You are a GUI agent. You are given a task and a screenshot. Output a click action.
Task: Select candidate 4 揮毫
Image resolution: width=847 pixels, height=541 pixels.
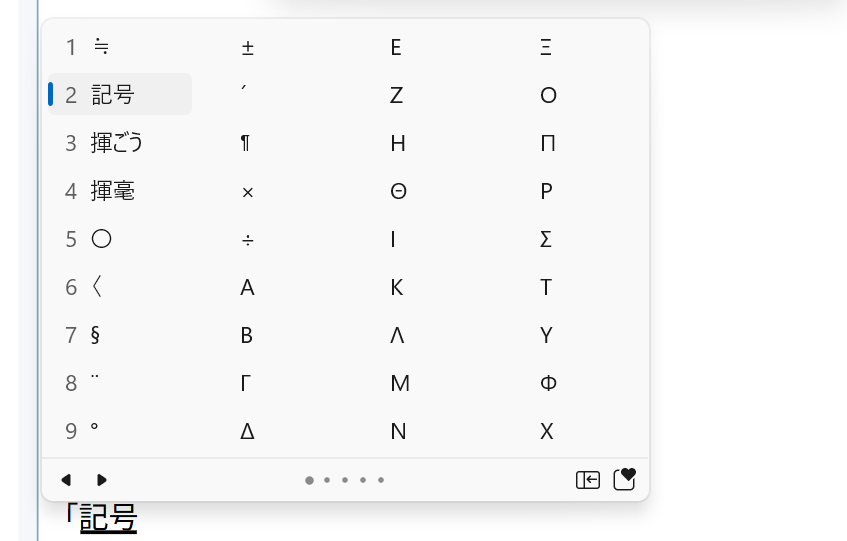click(x=112, y=191)
